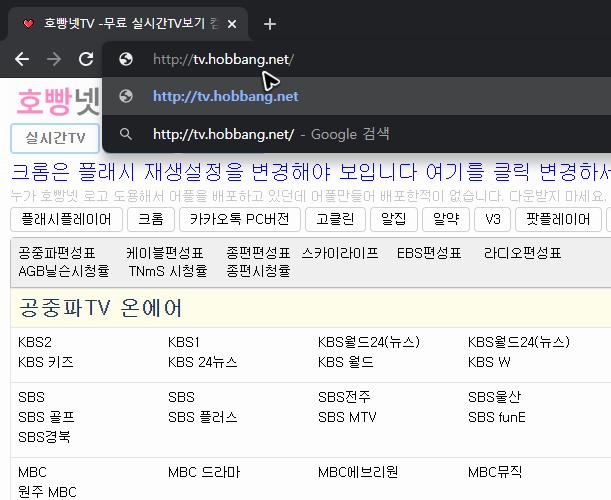This screenshot has height=500, width=611.
Task: Click the 고클린 button
Action: [335, 219]
